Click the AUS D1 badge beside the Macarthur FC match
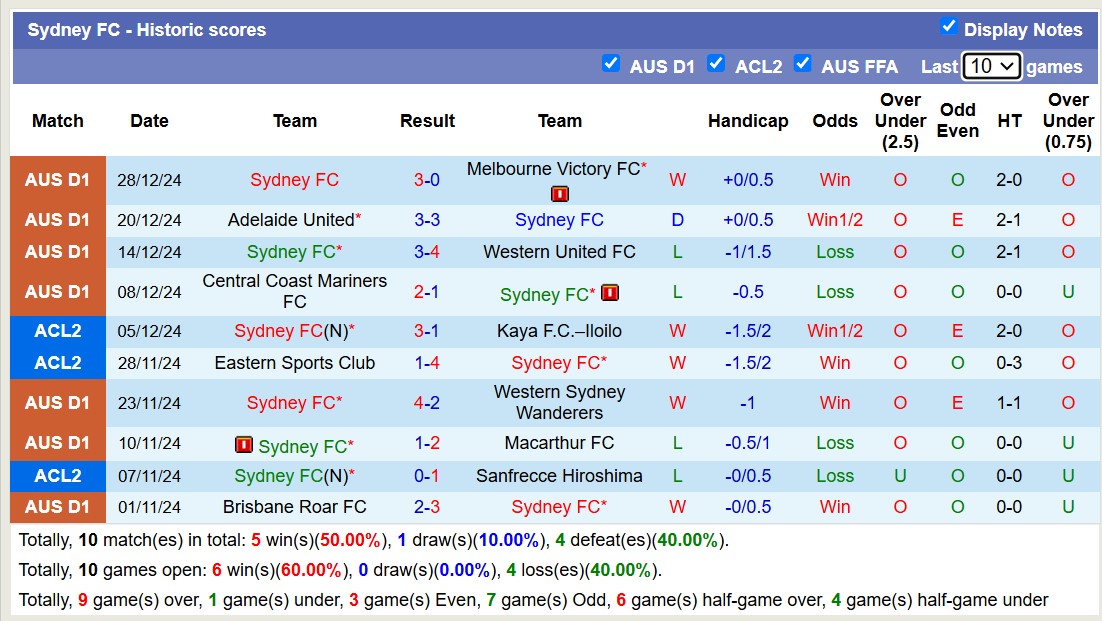Image resolution: width=1102 pixels, height=621 pixels. click(x=57, y=443)
